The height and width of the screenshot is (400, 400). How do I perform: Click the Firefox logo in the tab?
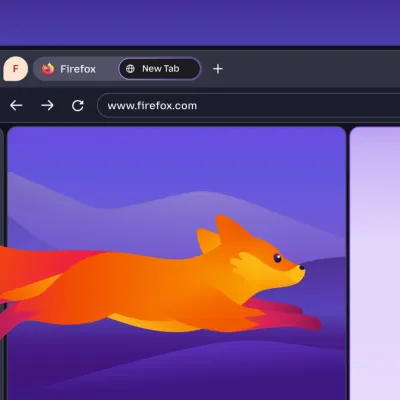48,69
